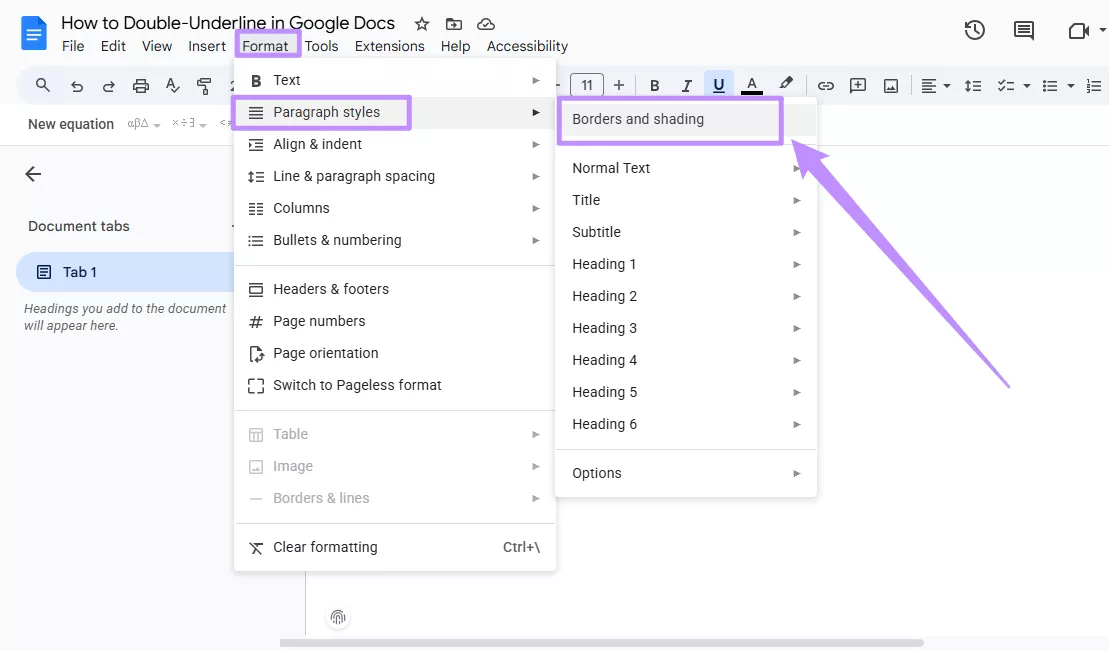Adjust line and paragraph spacing icon
Screen dimensions: 1109x651
[973, 85]
